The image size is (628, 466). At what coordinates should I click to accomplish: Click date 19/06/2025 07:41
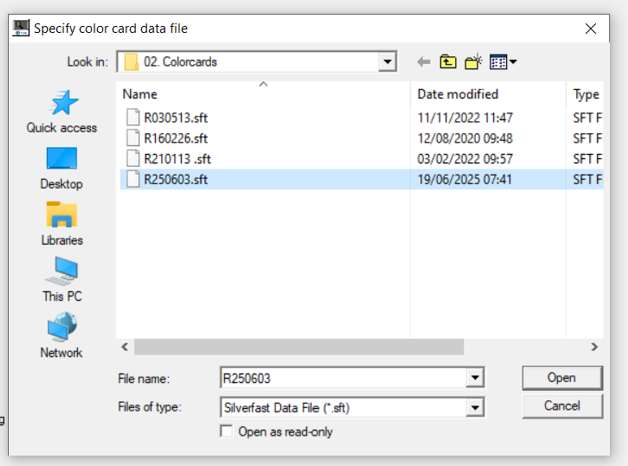tap(465, 179)
